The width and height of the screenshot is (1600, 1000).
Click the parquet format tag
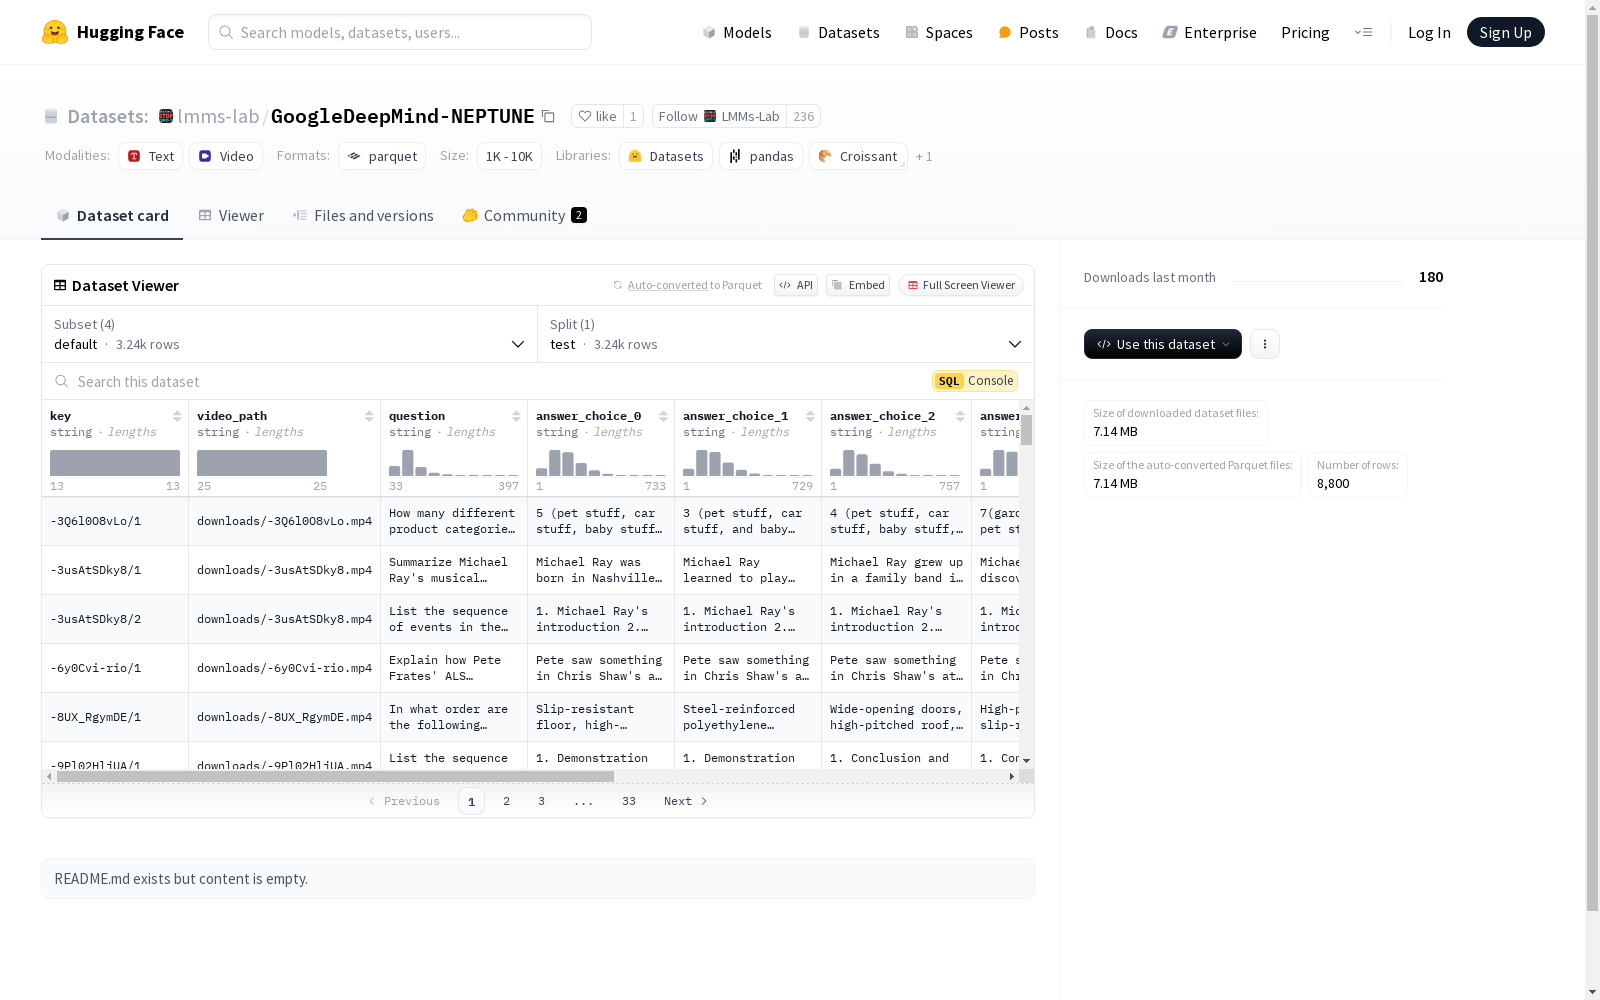coord(382,156)
